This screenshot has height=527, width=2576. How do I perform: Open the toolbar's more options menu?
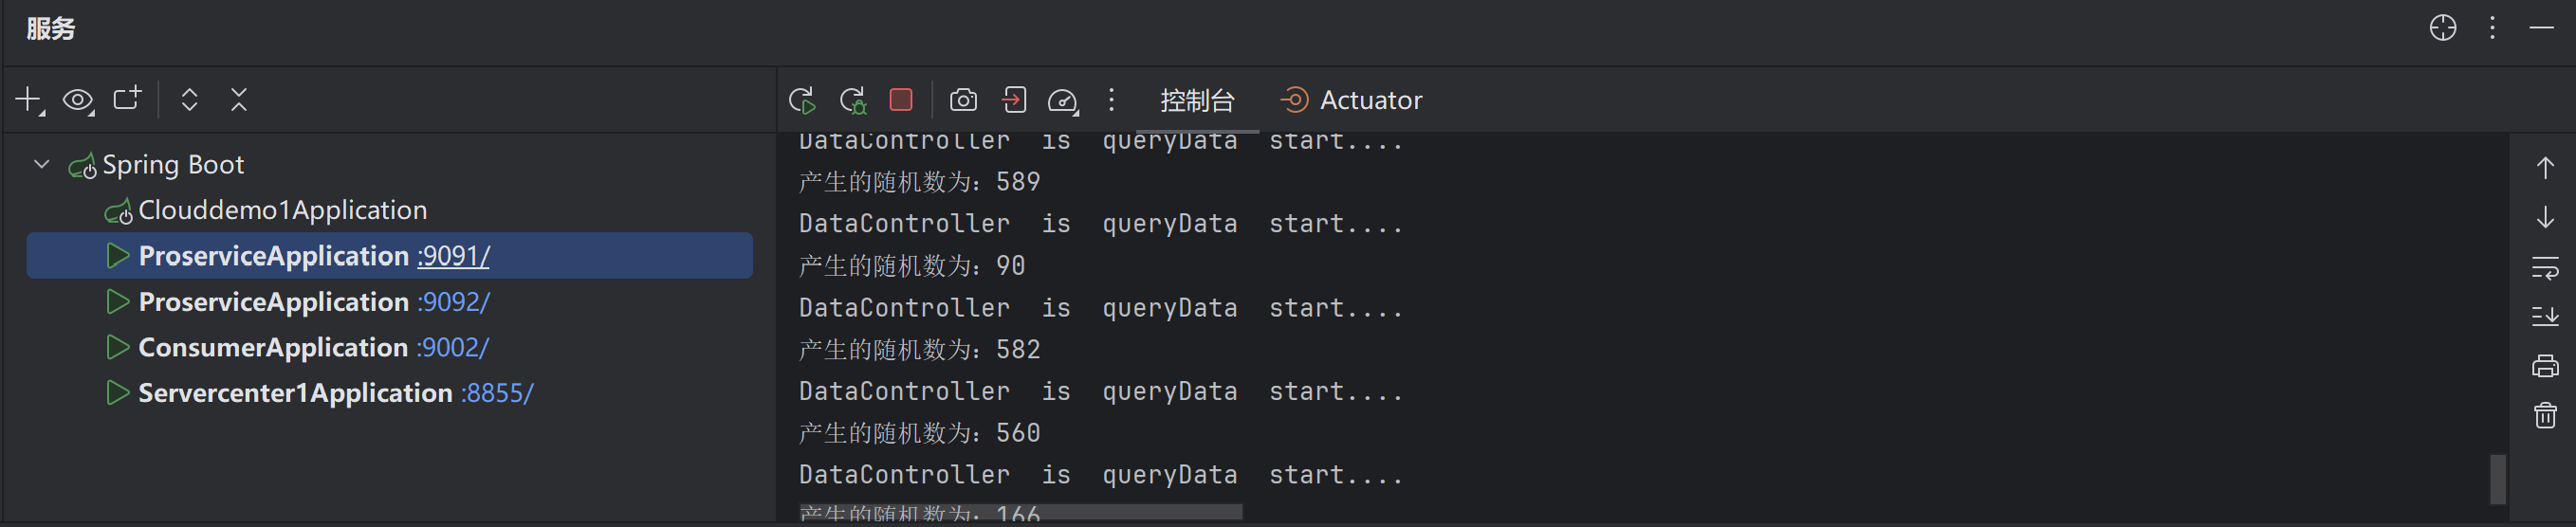pos(1111,100)
